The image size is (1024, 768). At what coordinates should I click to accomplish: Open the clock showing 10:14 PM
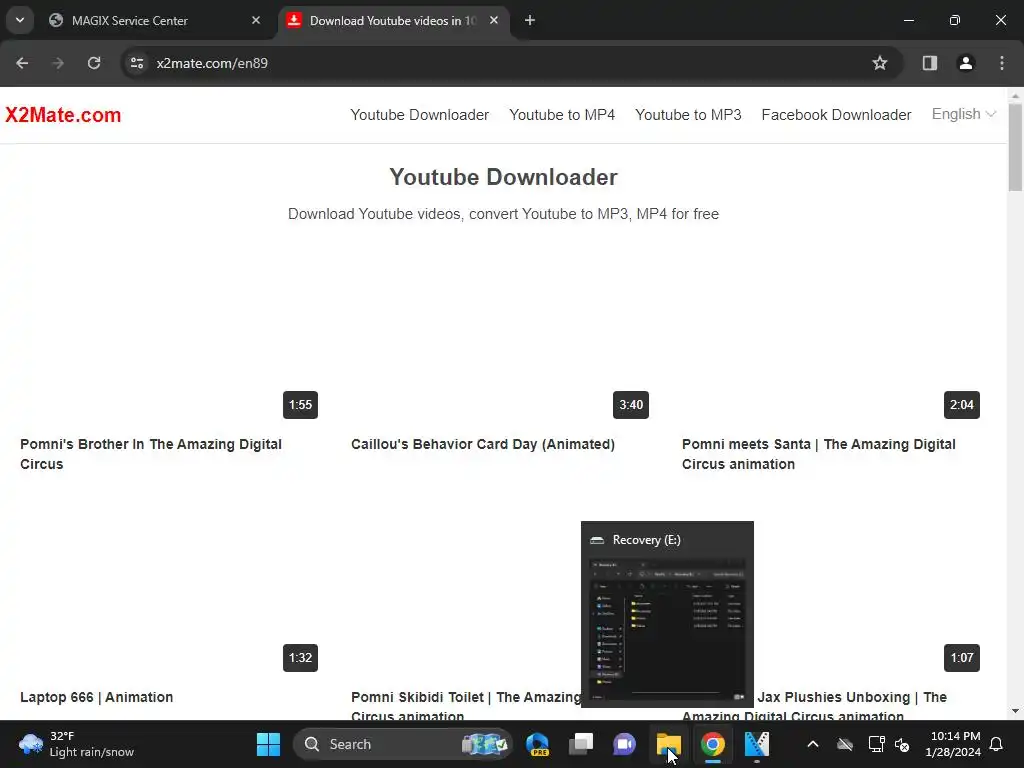pyautogui.click(x=953, y=744)
